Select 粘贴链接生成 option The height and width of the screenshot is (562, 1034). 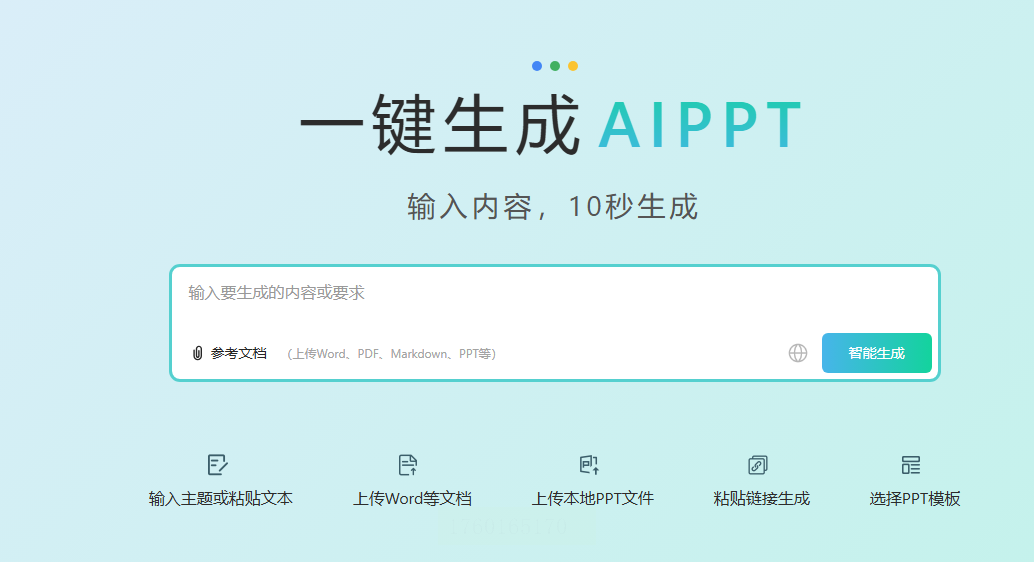[762, 499]
